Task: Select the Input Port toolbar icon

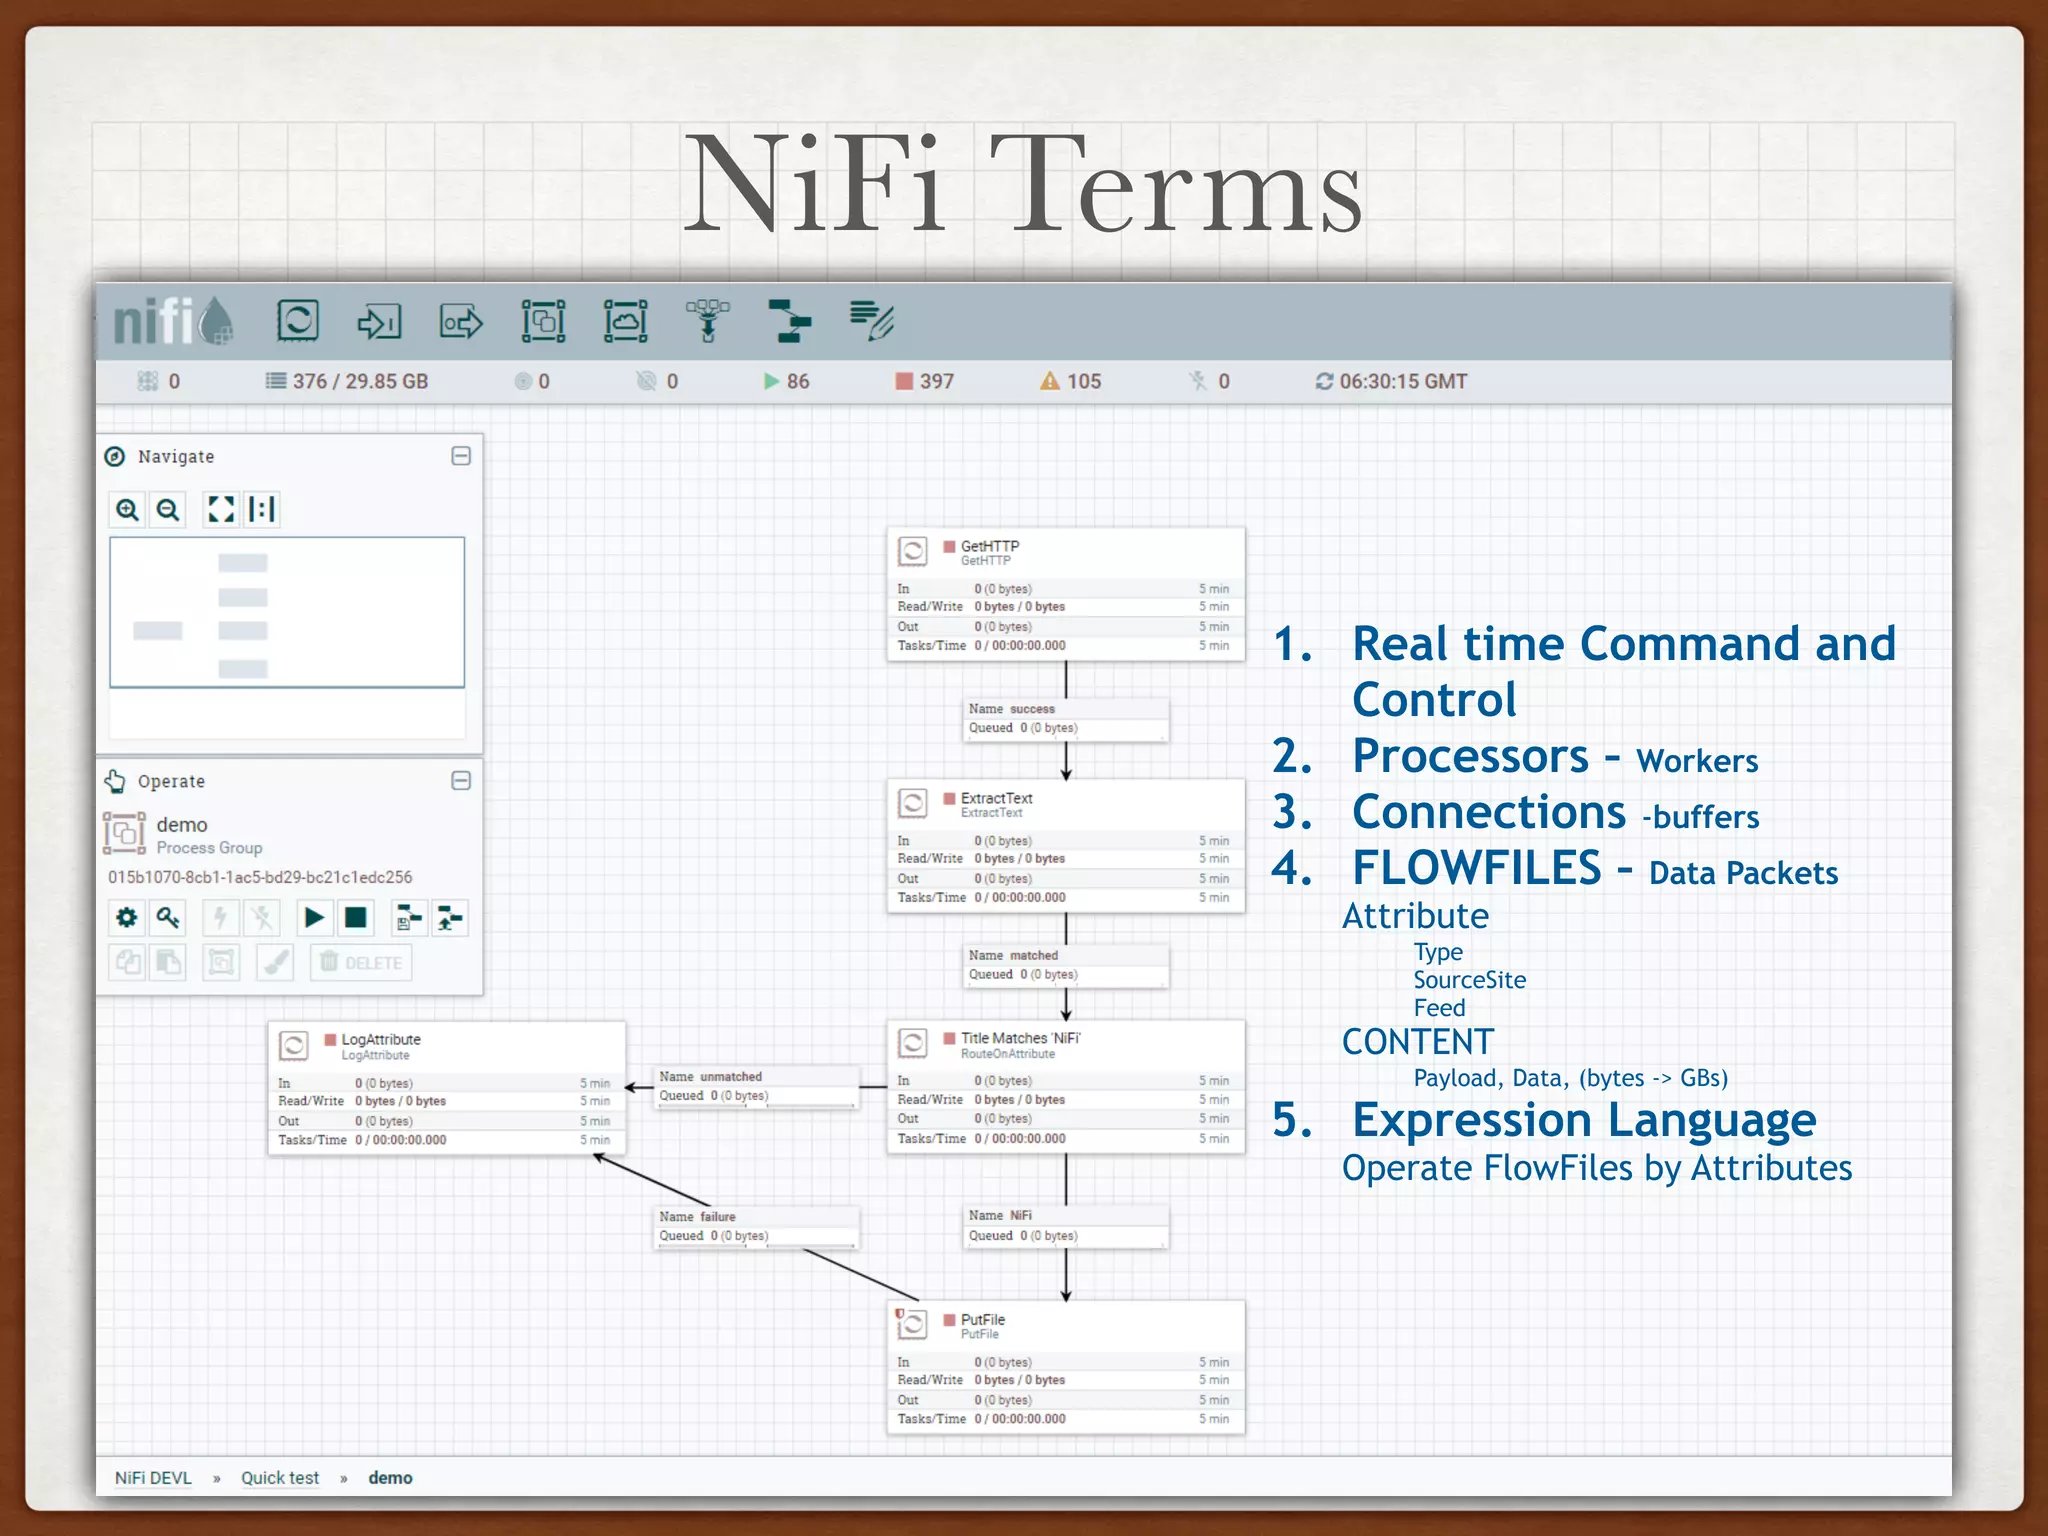Action: [379, 322]
